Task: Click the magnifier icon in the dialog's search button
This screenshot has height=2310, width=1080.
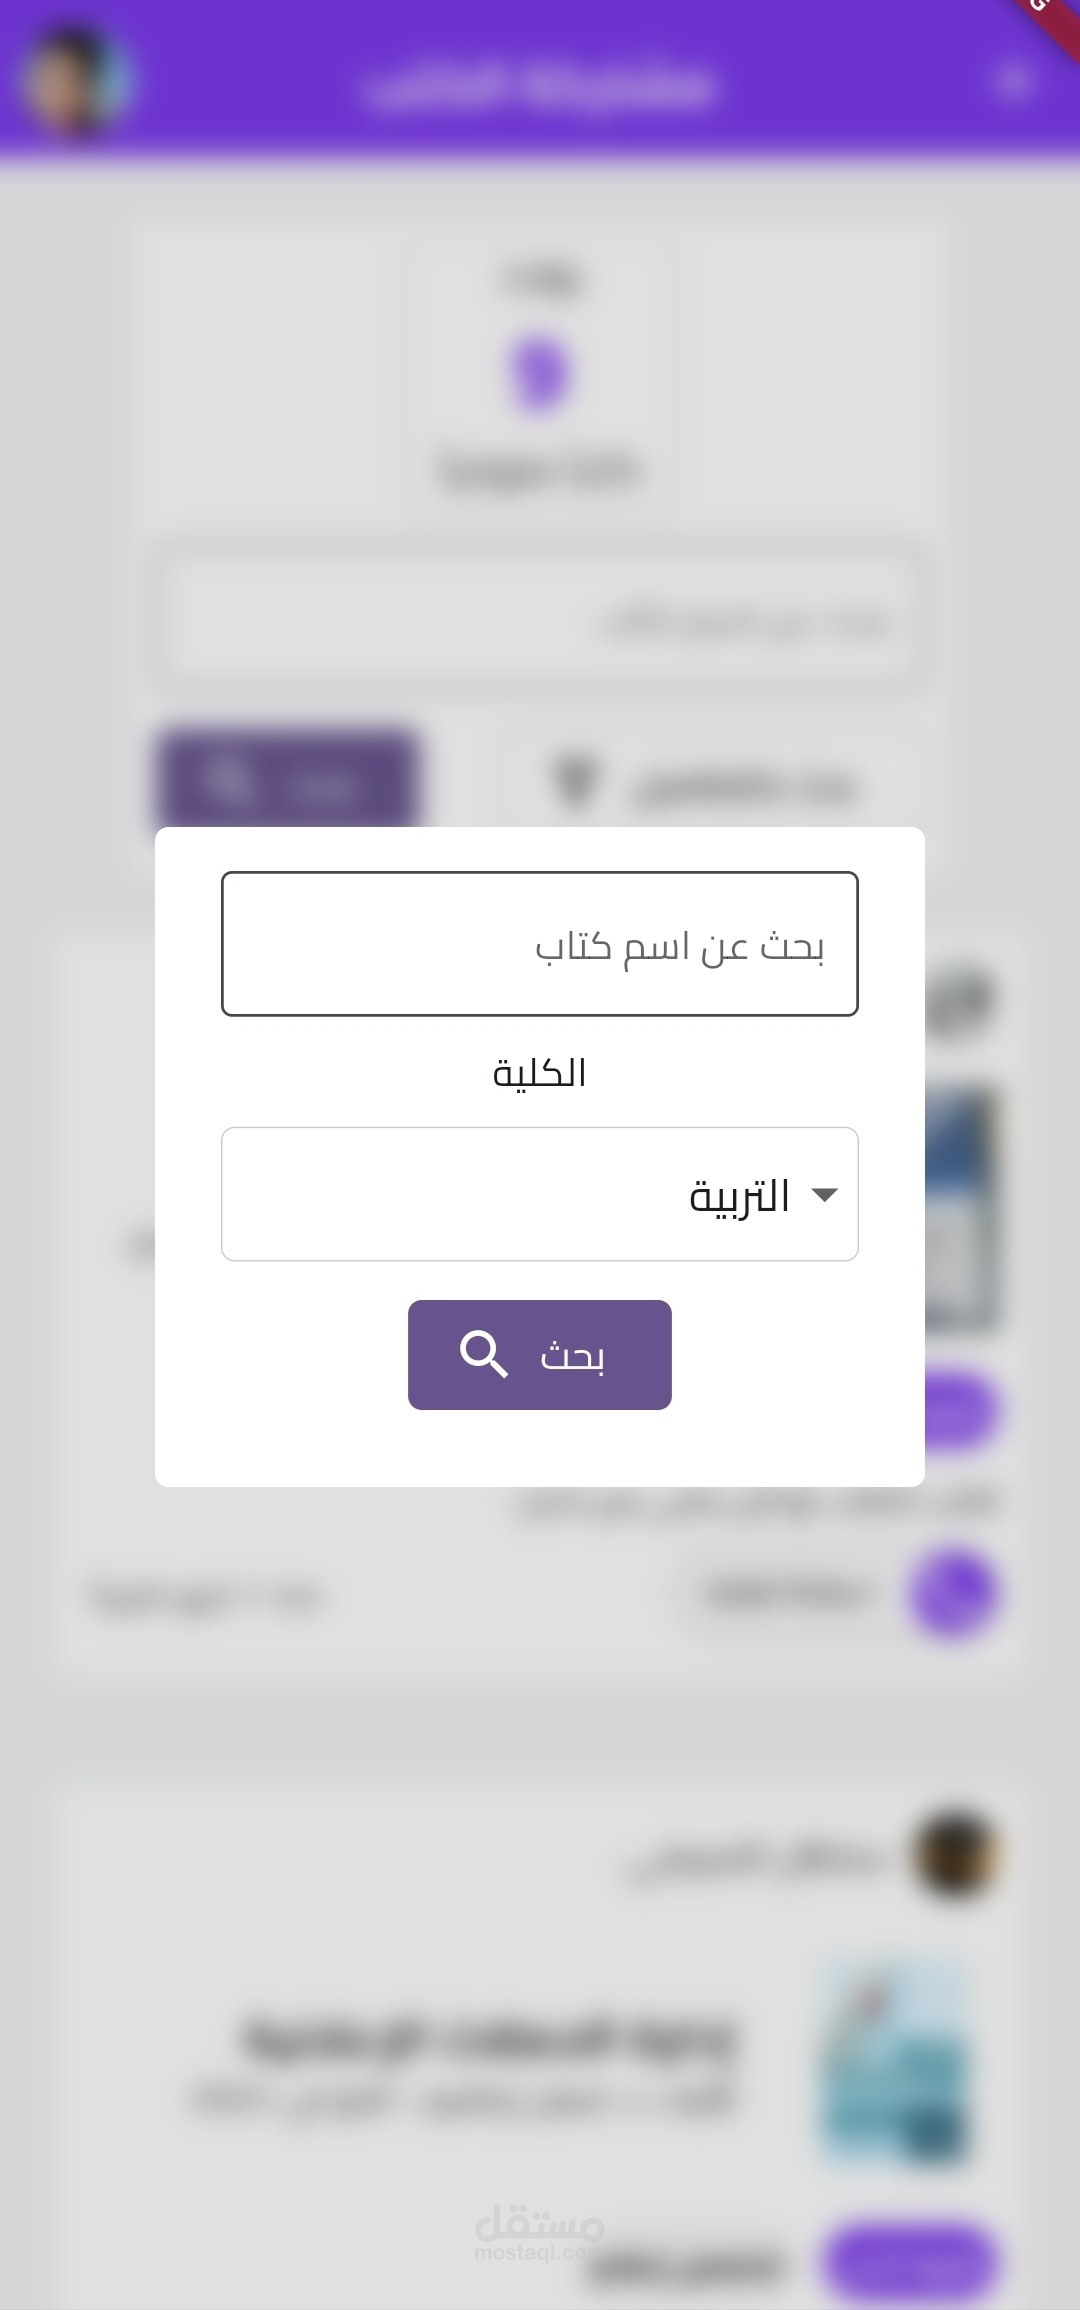Action: [x=484, y=1355]
